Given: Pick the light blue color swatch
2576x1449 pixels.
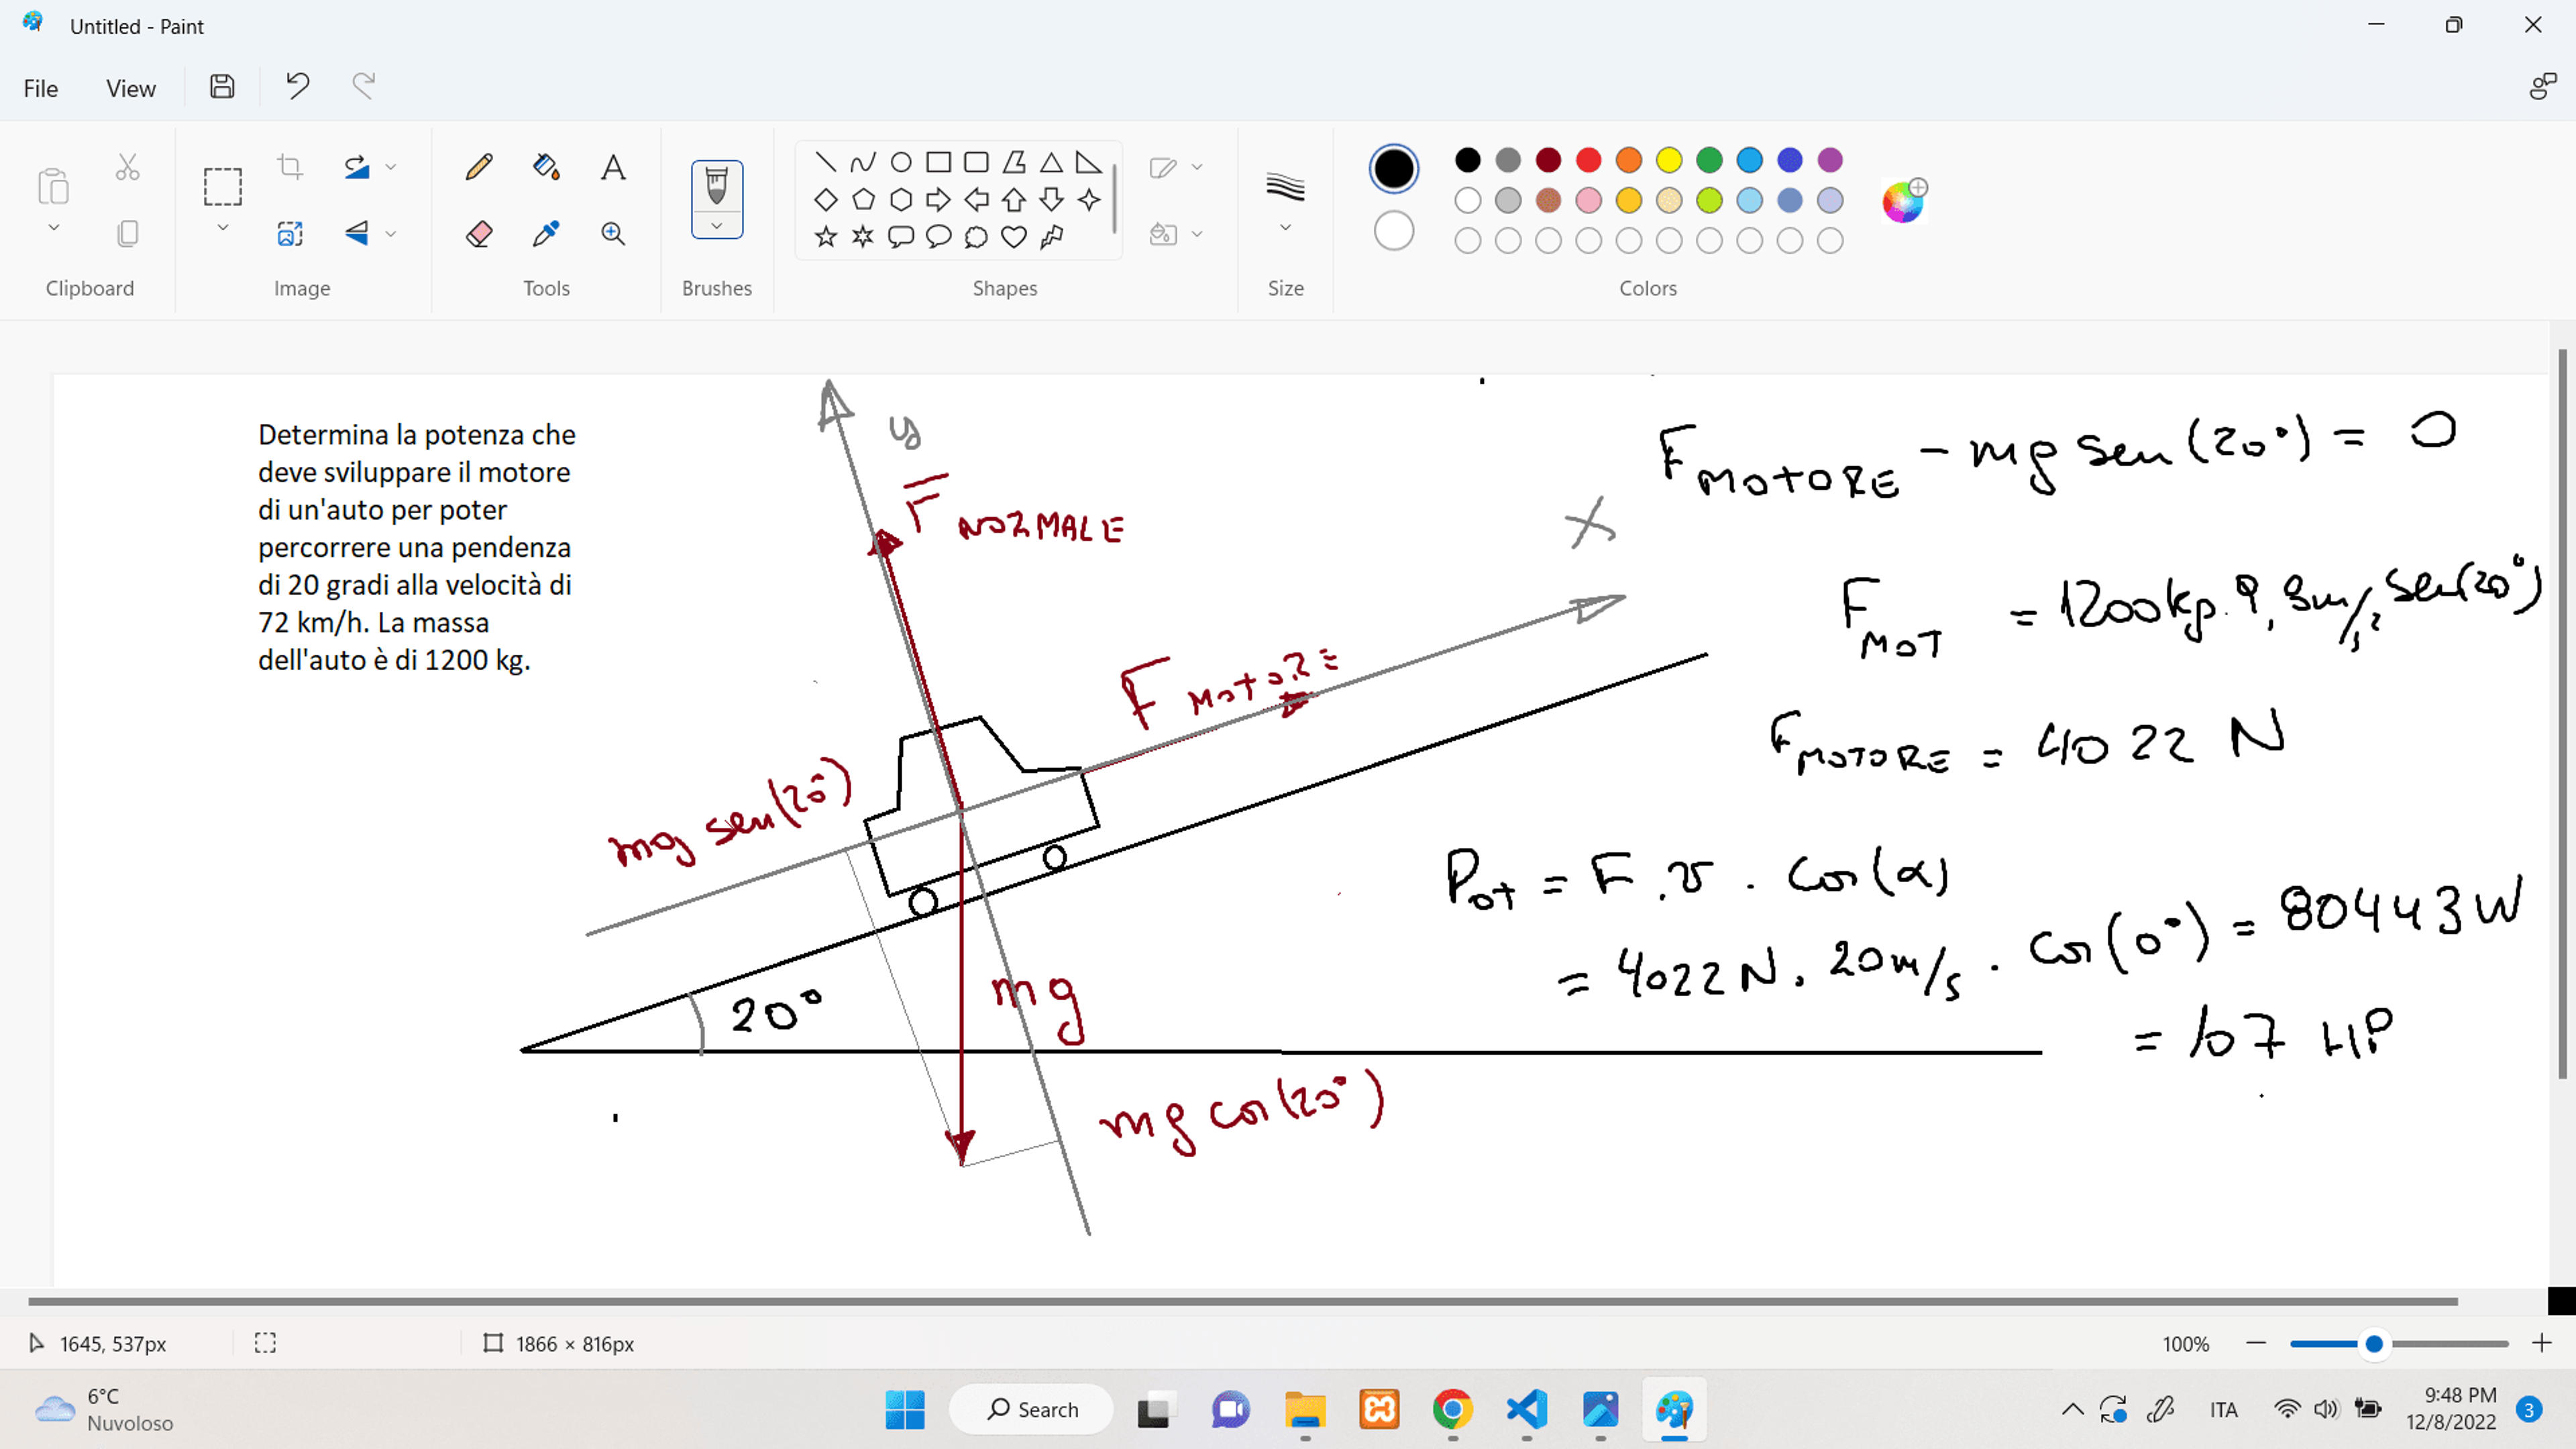Looking at the screenshot, I should [1749, 200].
